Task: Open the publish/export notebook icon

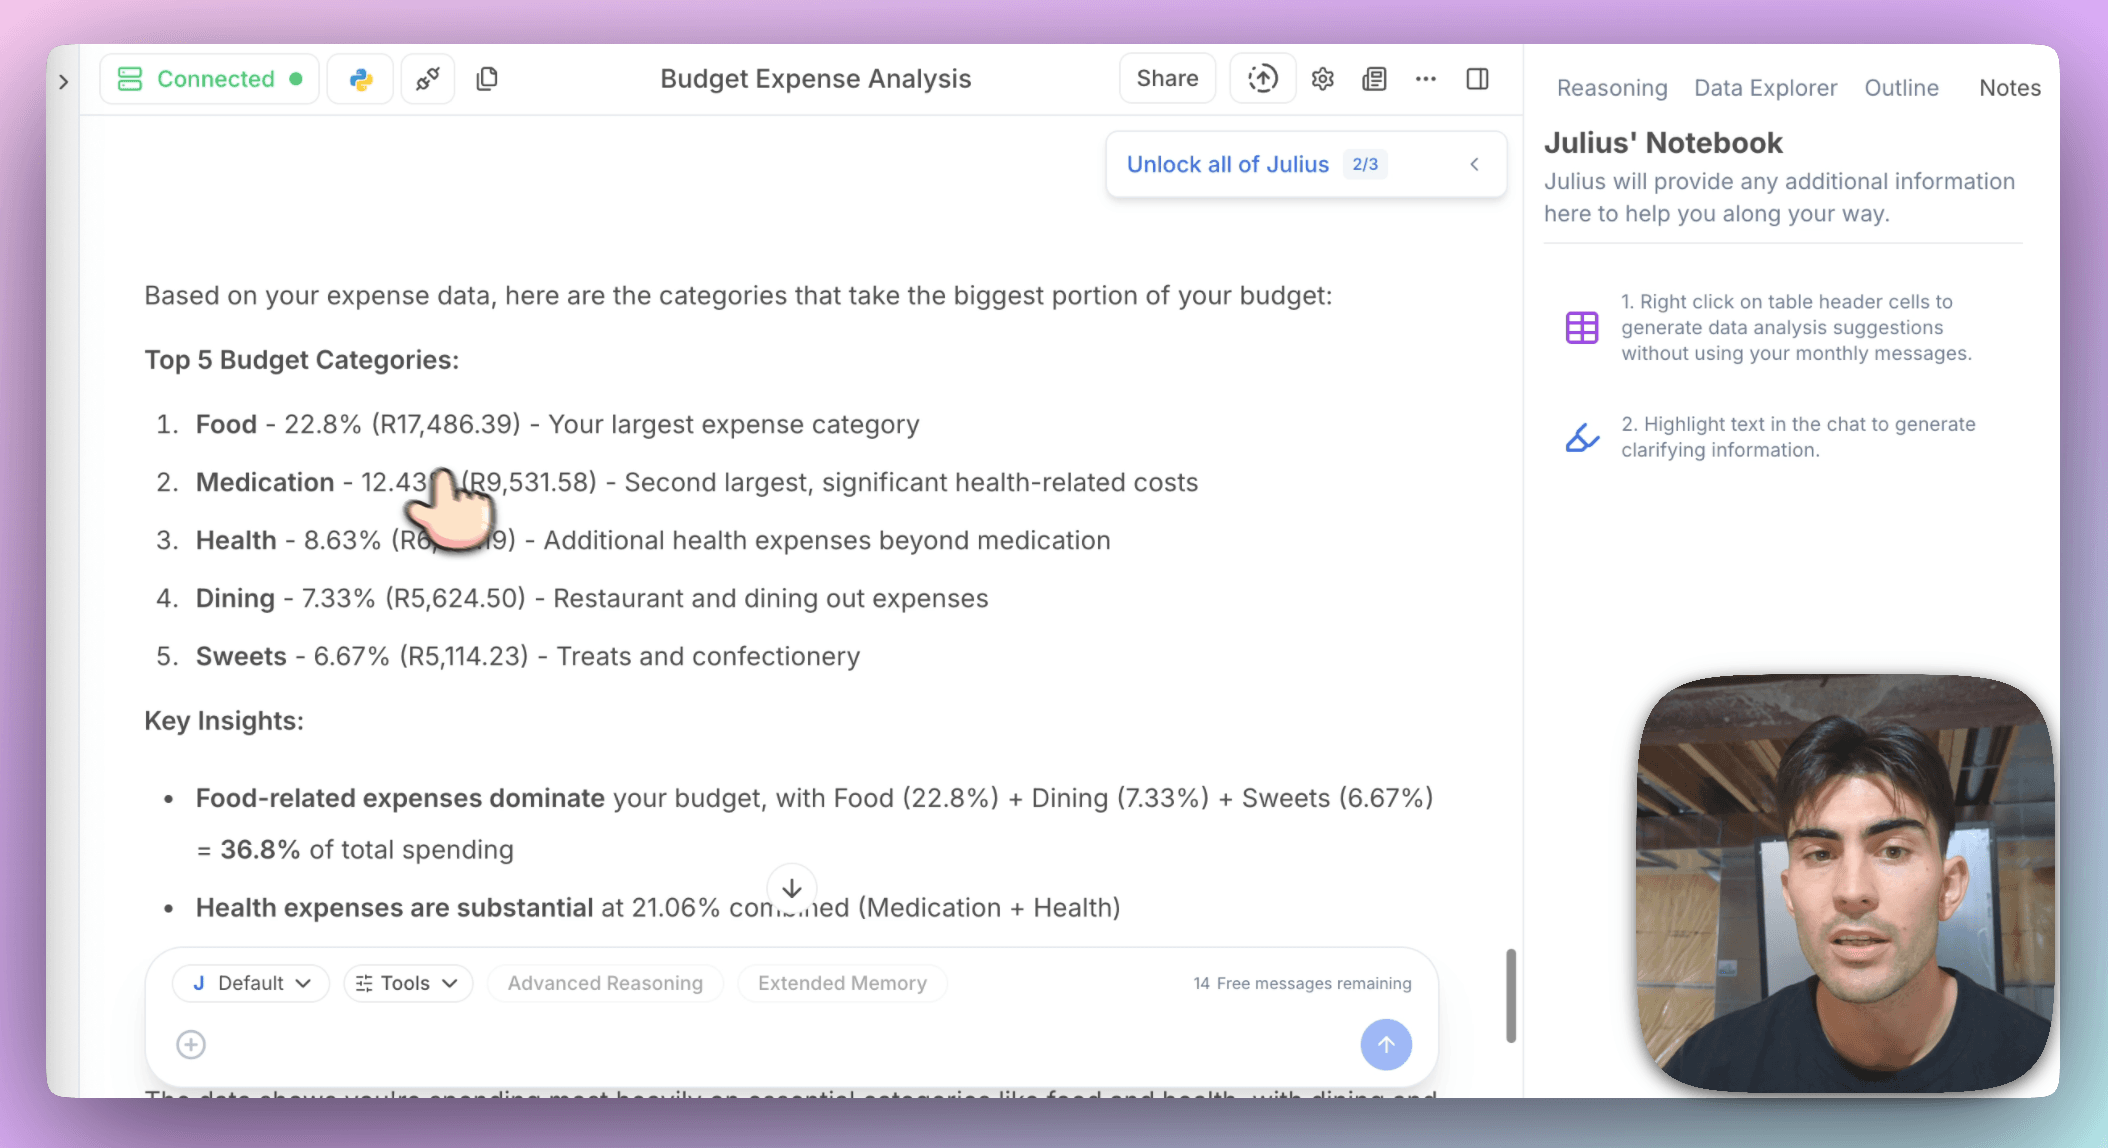Action: 1262,78
